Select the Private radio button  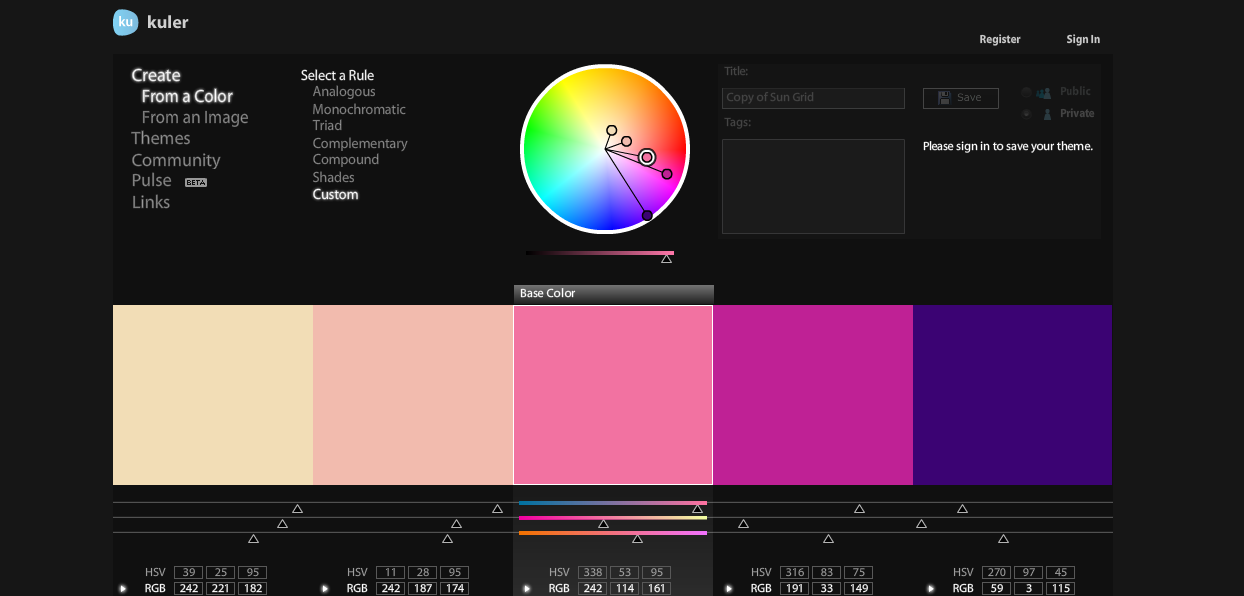(1026, 114)
